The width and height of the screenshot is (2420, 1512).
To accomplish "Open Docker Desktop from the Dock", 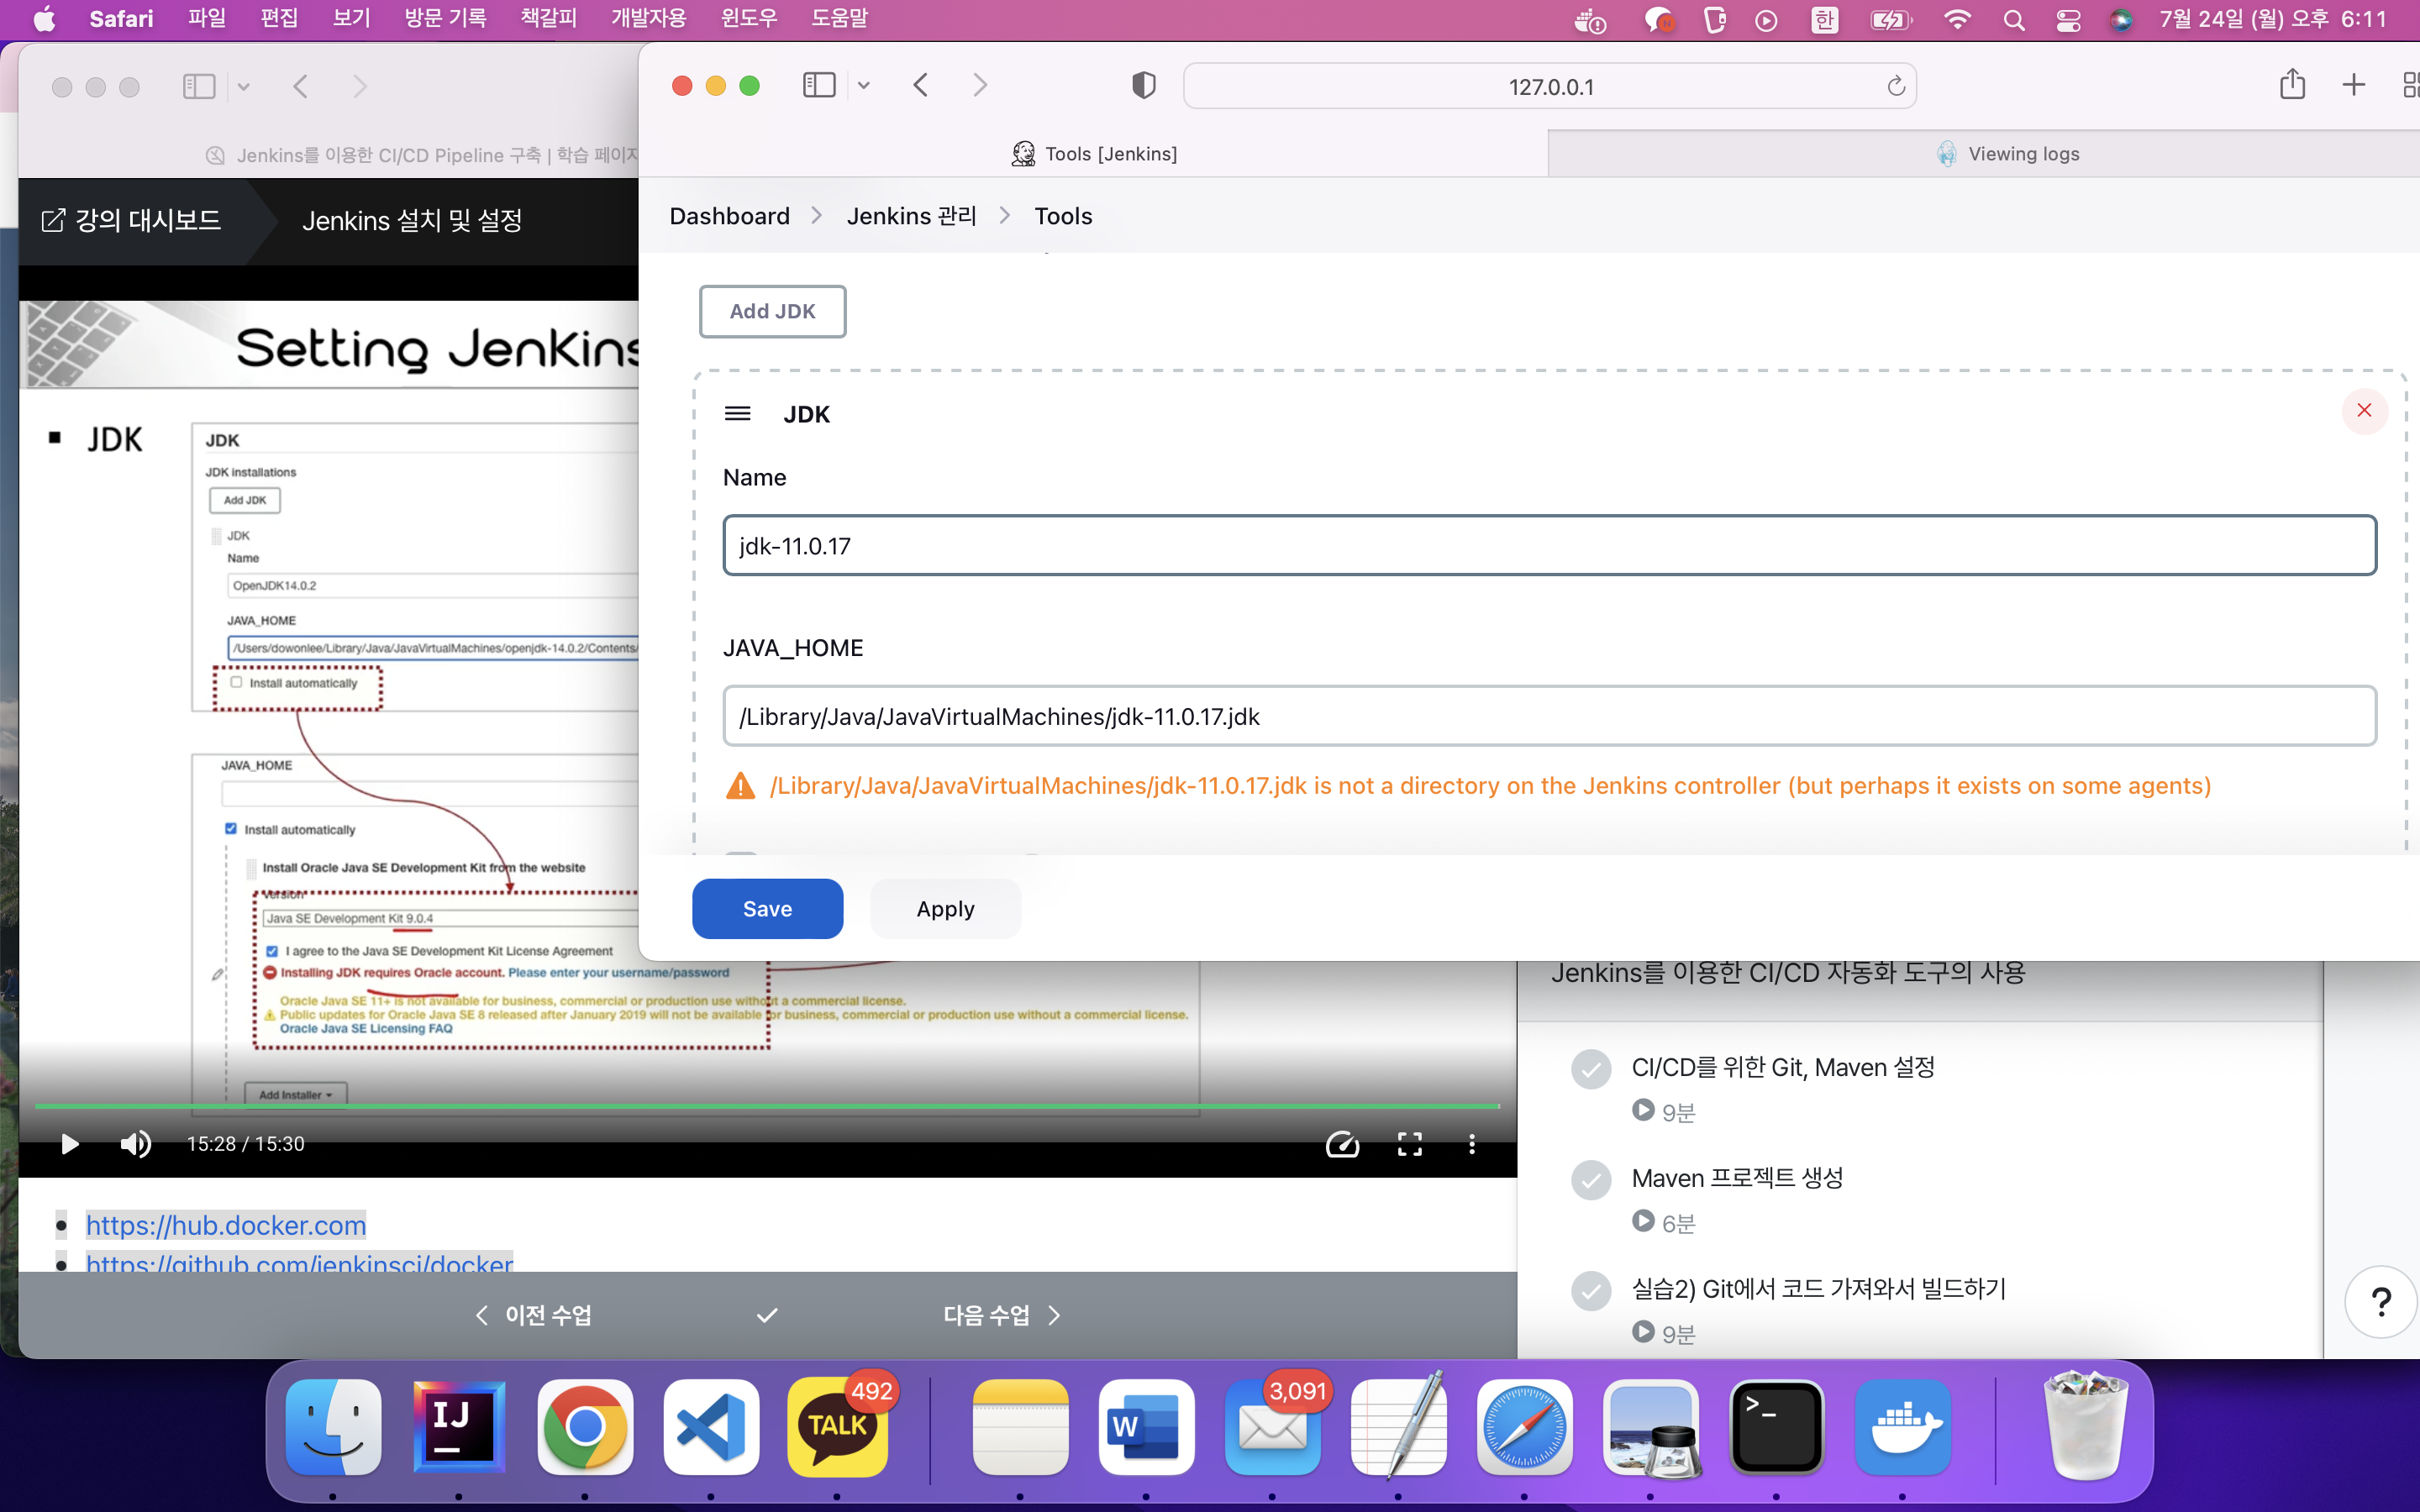I will click(x=1902, y=1427).
